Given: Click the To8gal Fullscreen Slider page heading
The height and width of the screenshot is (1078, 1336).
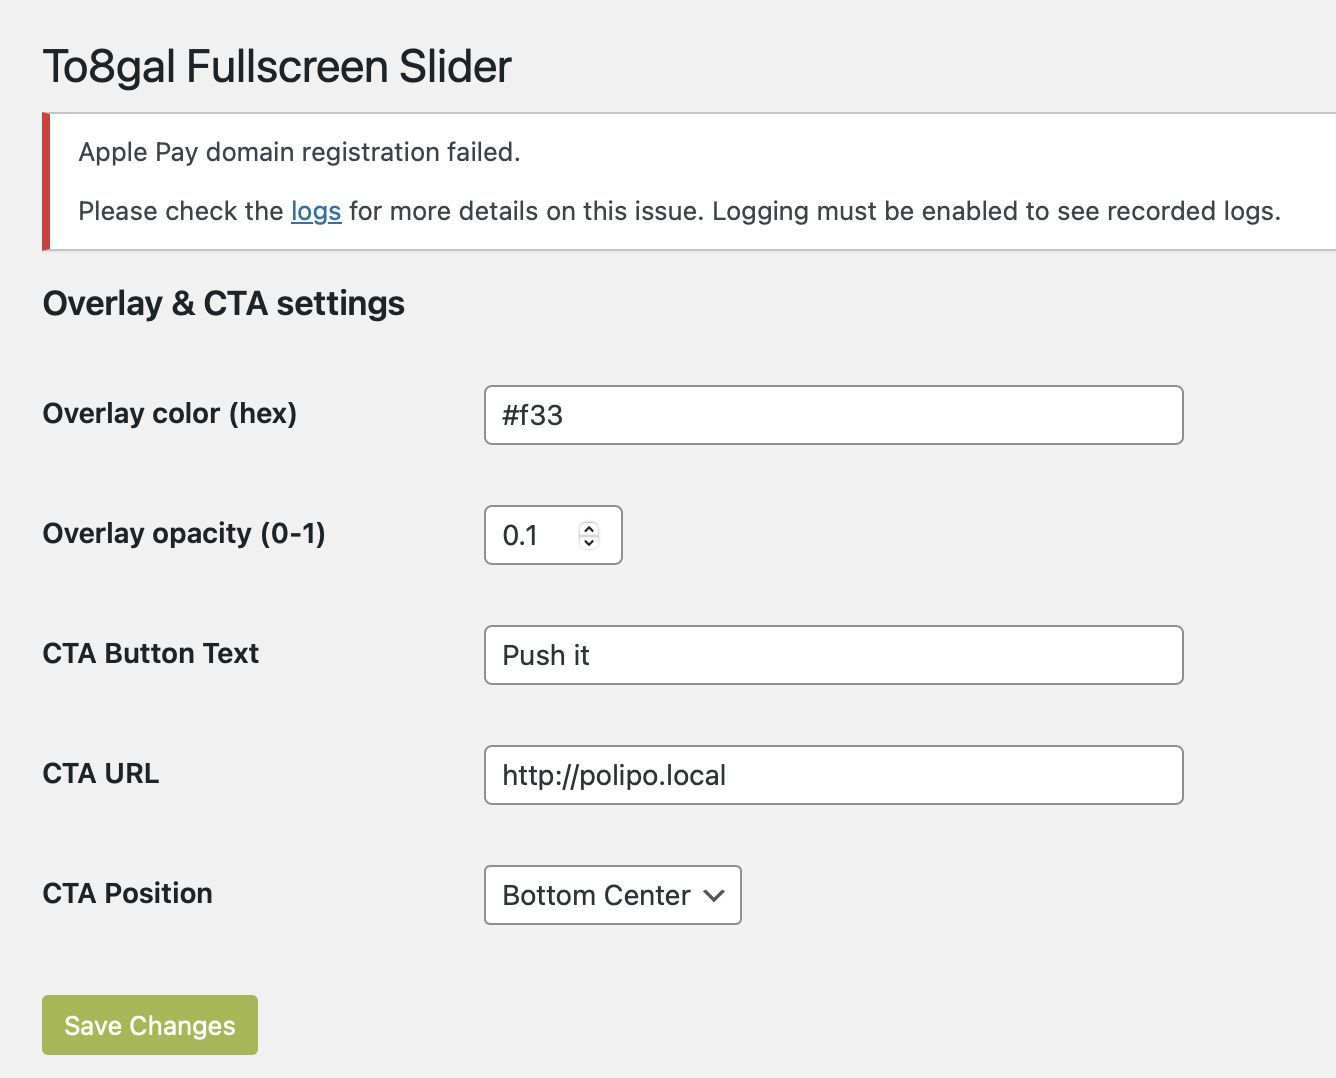Looking at the screenshot, I should pos(277,67).
